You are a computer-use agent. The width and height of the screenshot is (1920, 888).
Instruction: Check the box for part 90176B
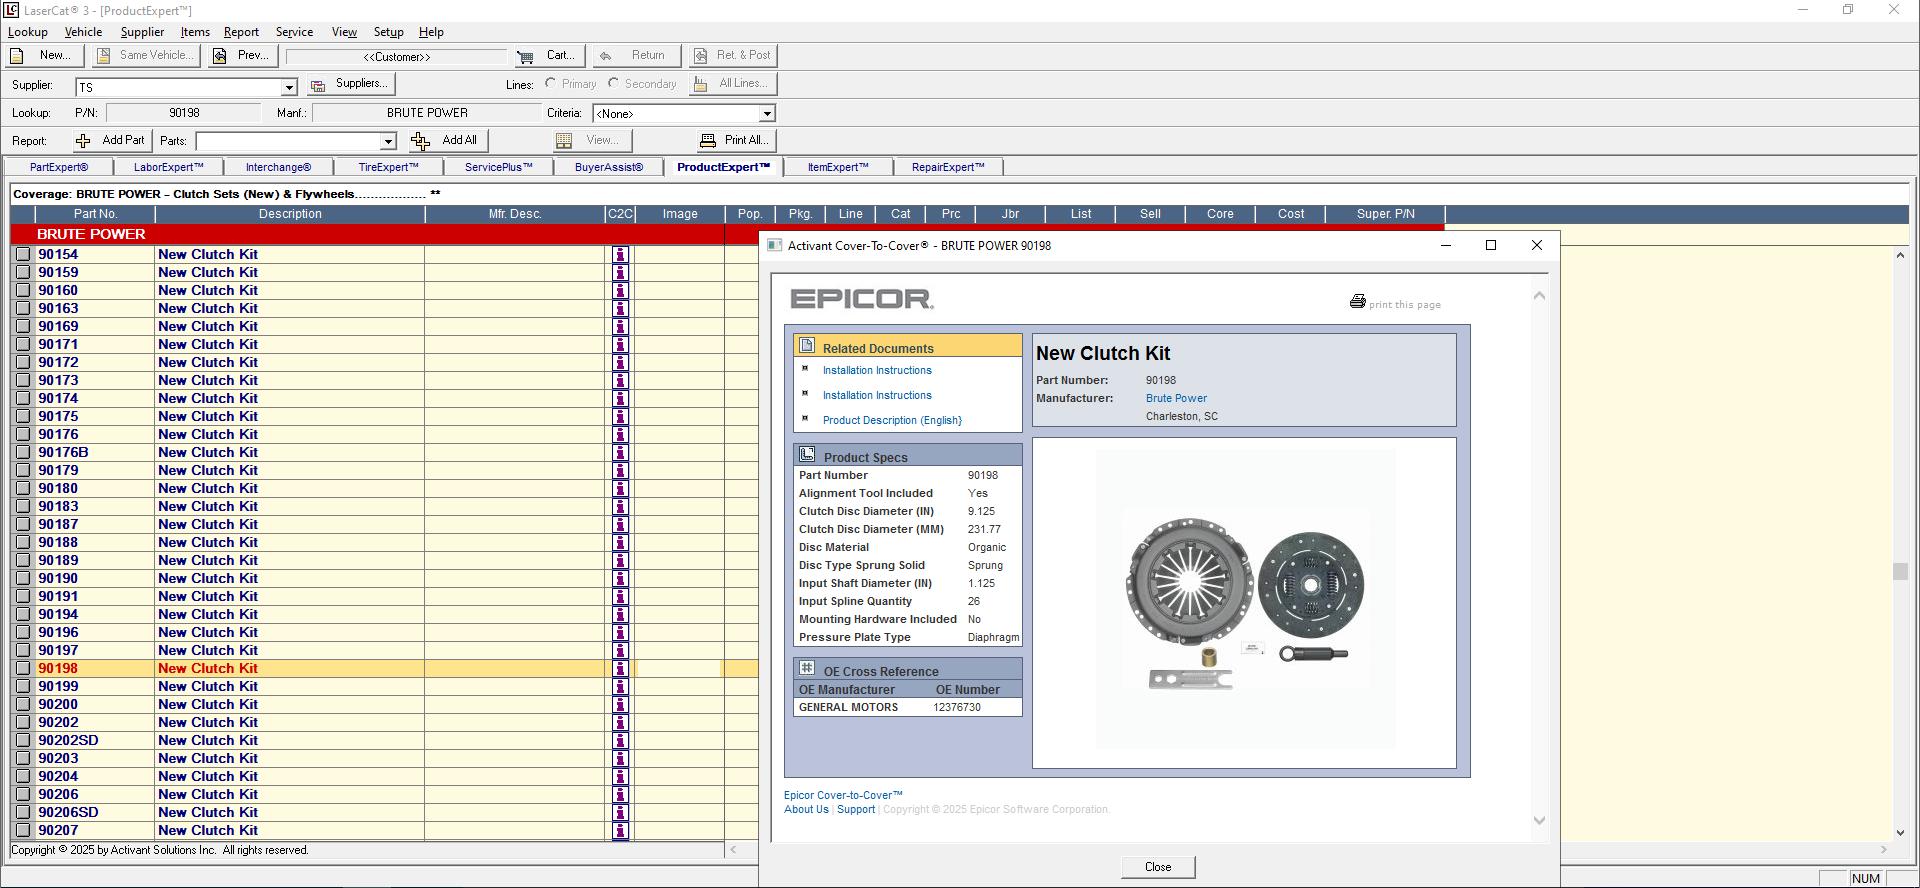click(23, 453)
